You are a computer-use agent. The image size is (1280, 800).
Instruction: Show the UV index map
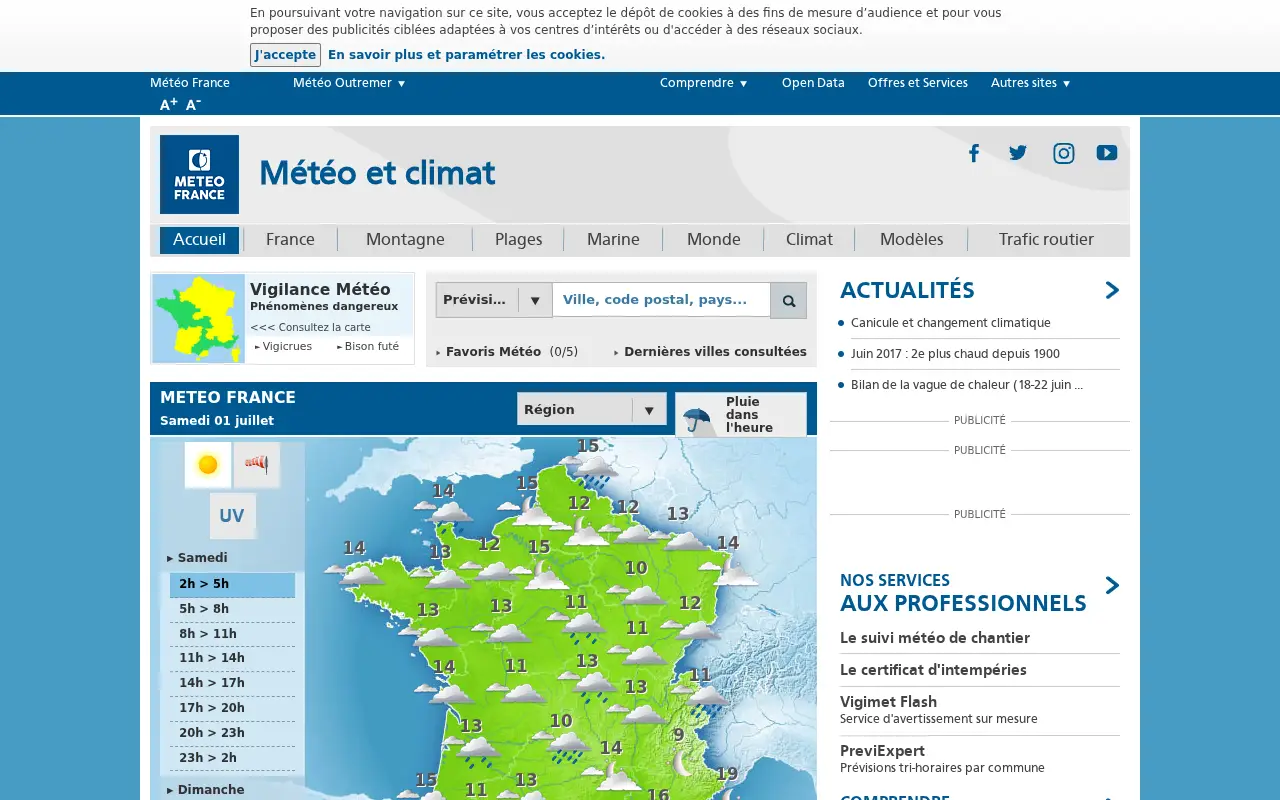coord(232,516)
